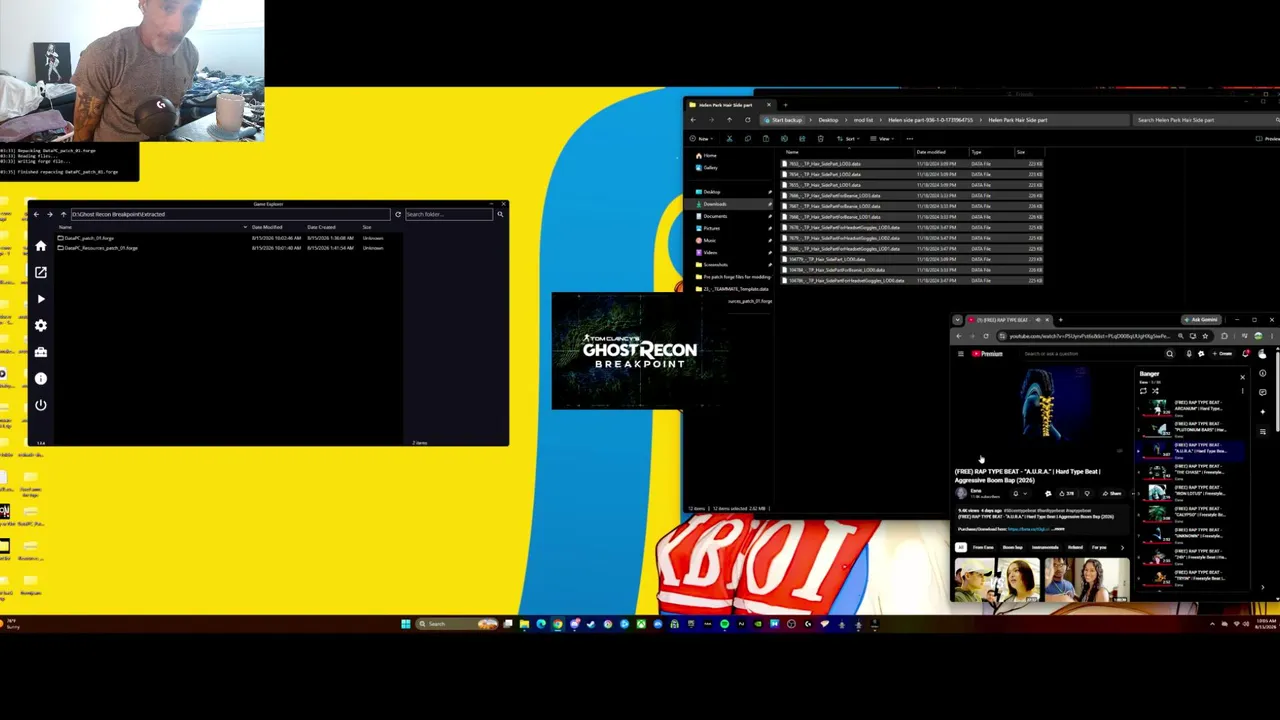Click the Delete trash icon in File Explorer
This screenshot has width=1280, height=720.
(820, 139)
